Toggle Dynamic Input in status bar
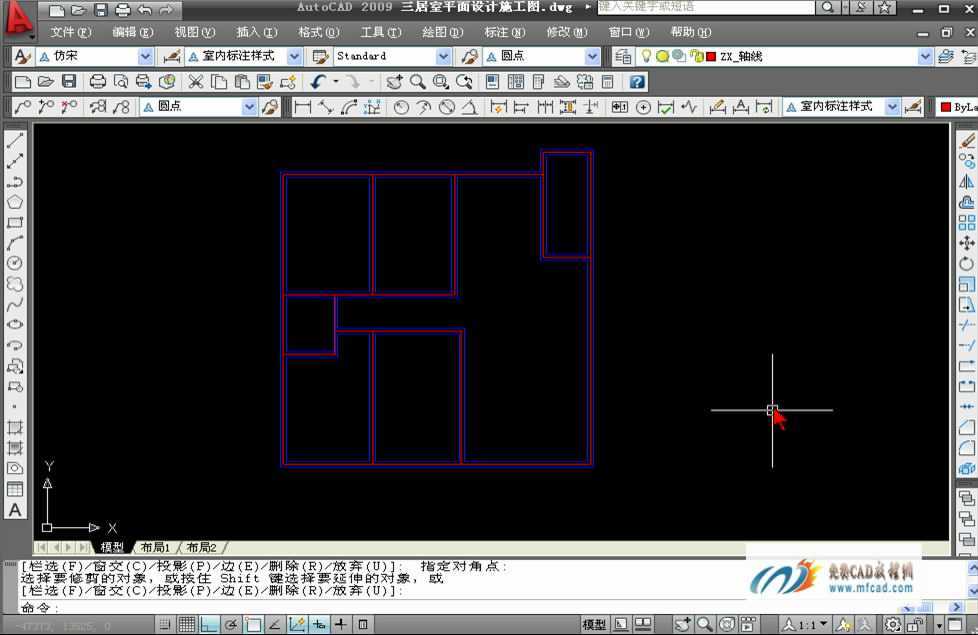The height and width of the screenshot is (635, 978). [x=319, y=624]
